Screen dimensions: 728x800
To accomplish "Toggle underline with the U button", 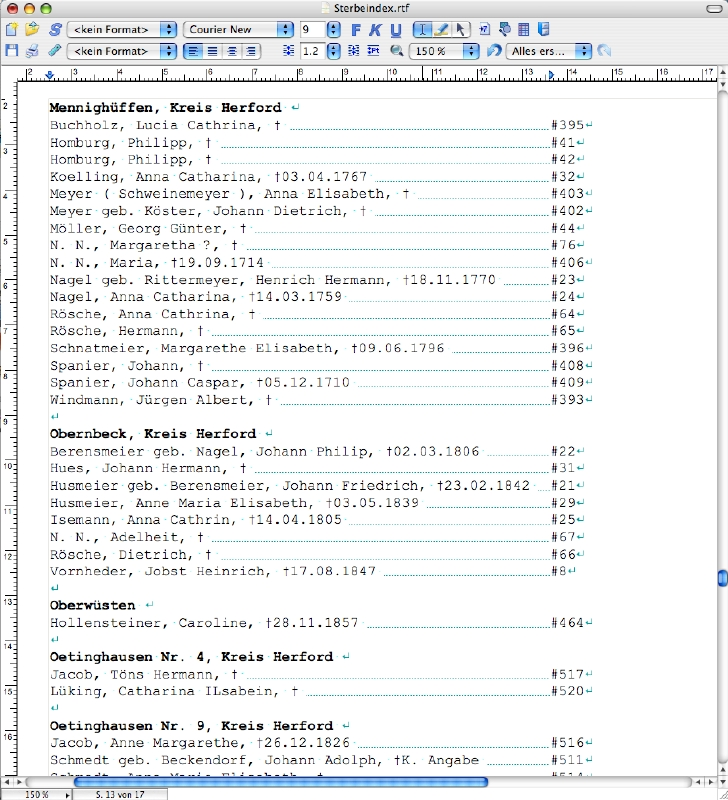I will (x=395, y=30).
